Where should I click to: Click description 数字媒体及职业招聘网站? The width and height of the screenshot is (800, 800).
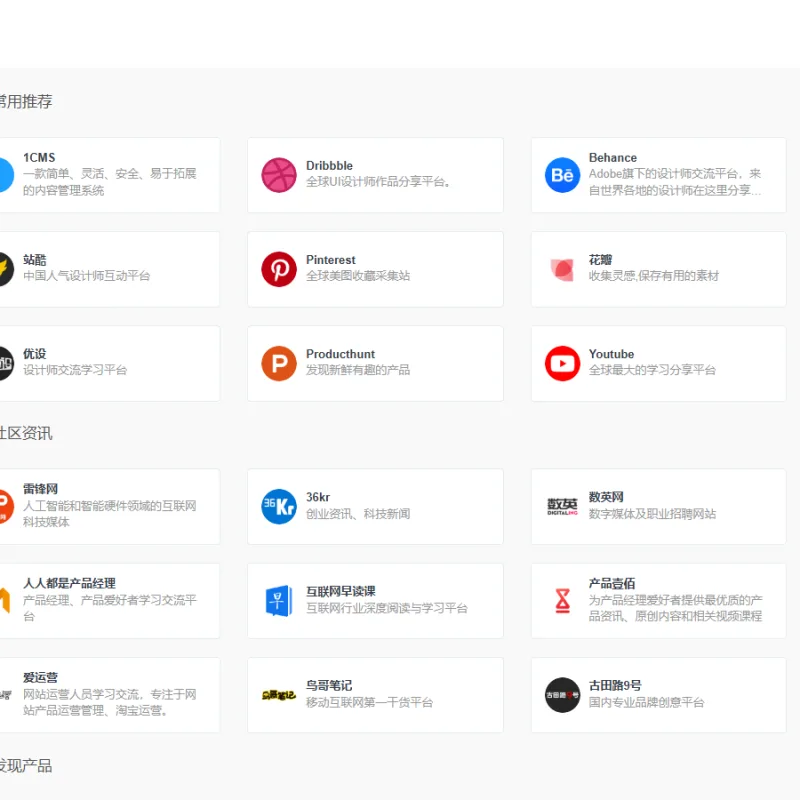tap(652, 514)
